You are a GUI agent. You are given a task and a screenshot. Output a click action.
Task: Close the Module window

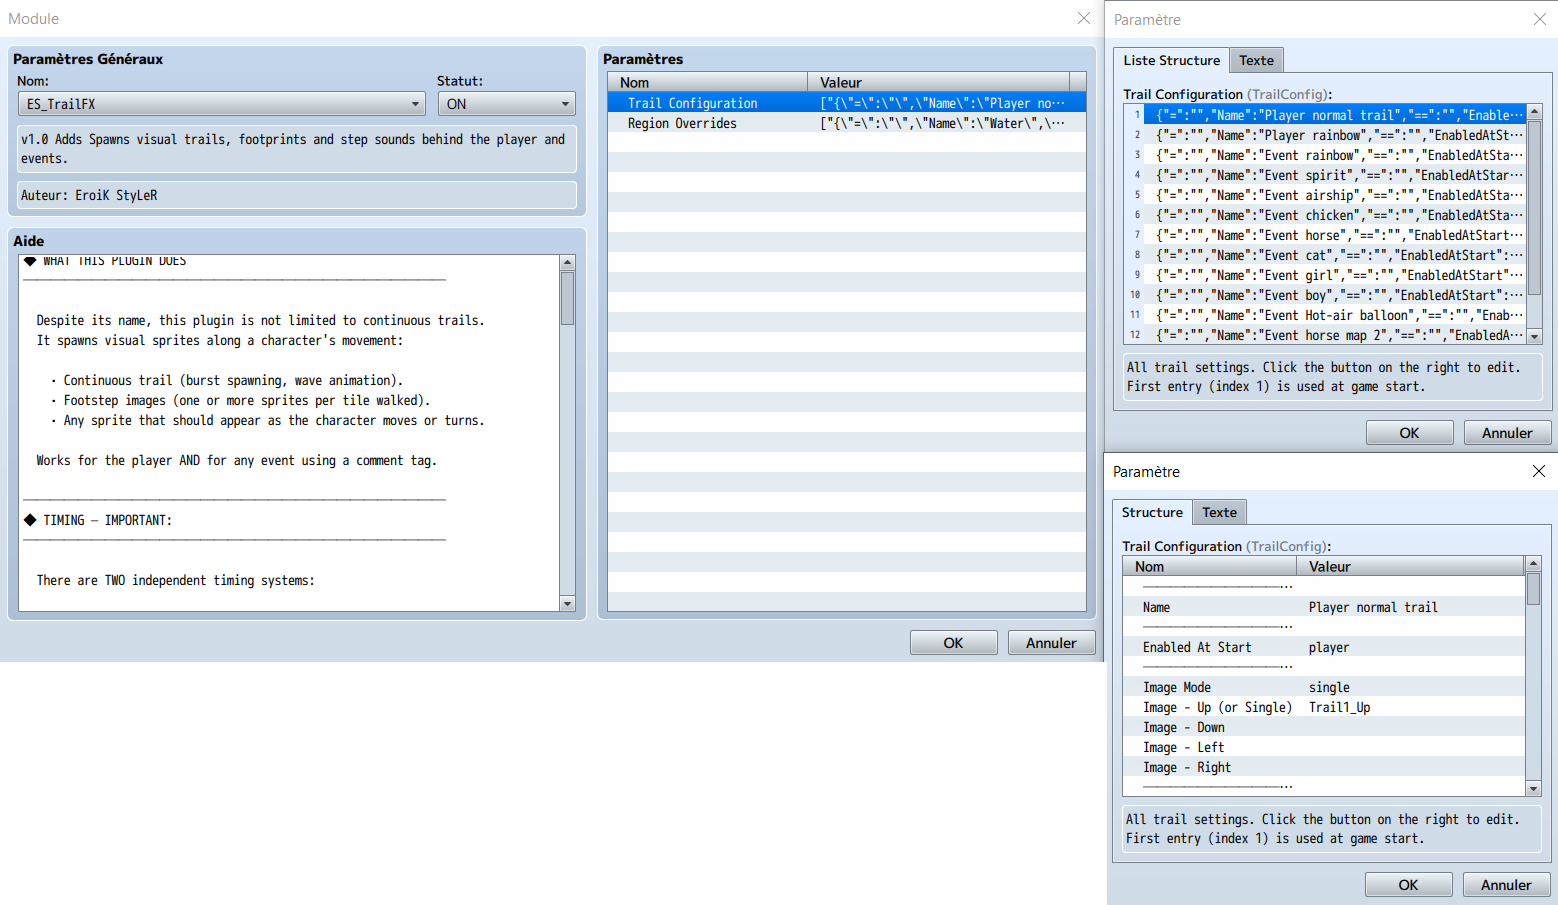click(x=1083, y=18)
